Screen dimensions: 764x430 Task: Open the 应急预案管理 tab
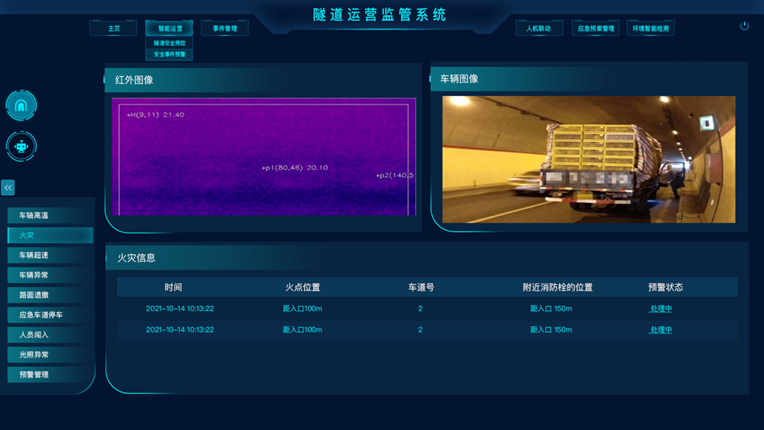[595, 28]
